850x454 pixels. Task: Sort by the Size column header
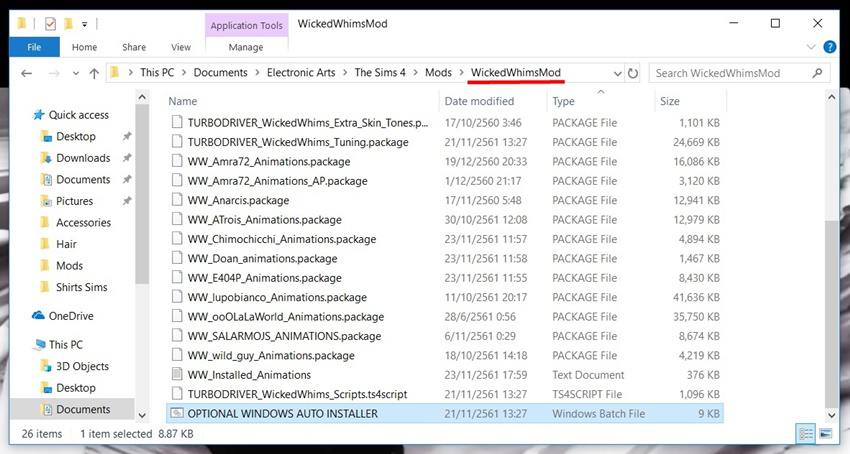click(669, 101)
